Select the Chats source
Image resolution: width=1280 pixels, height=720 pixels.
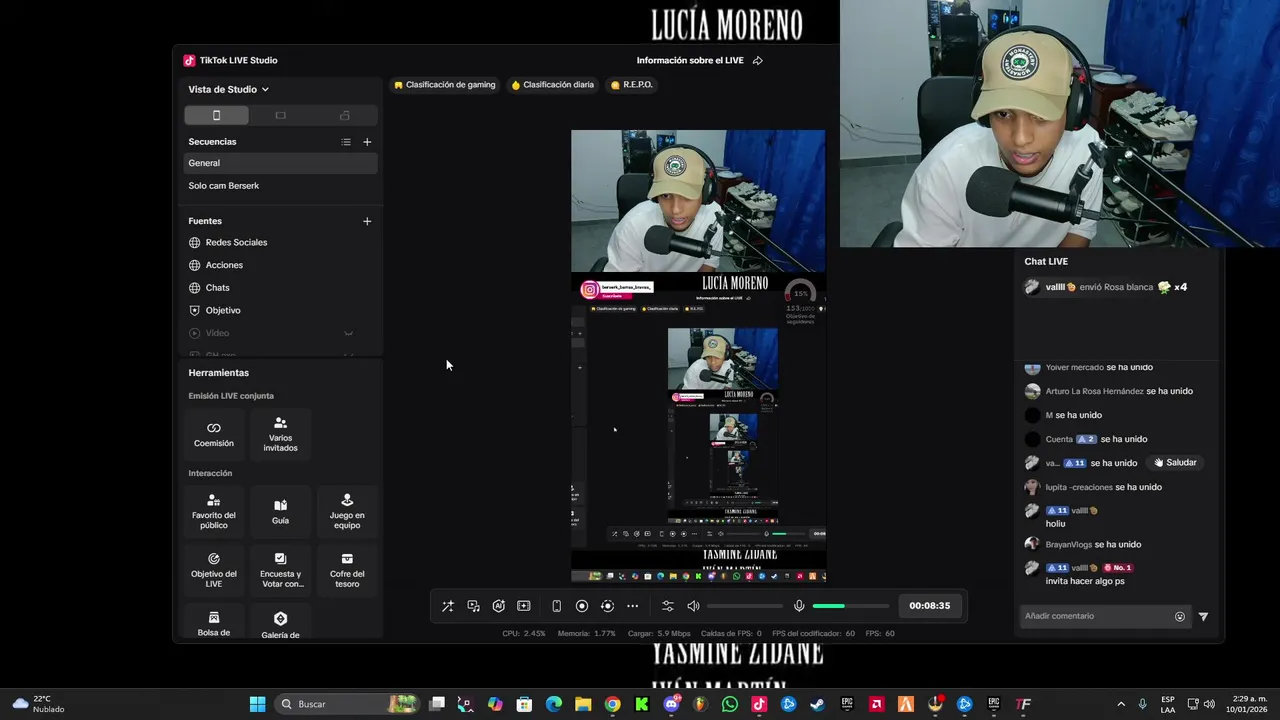point(280,288)
